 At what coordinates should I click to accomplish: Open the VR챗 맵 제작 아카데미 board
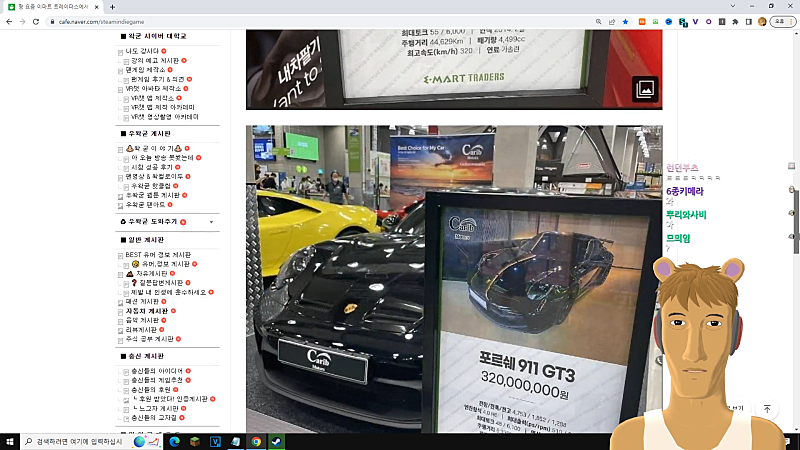163,108
